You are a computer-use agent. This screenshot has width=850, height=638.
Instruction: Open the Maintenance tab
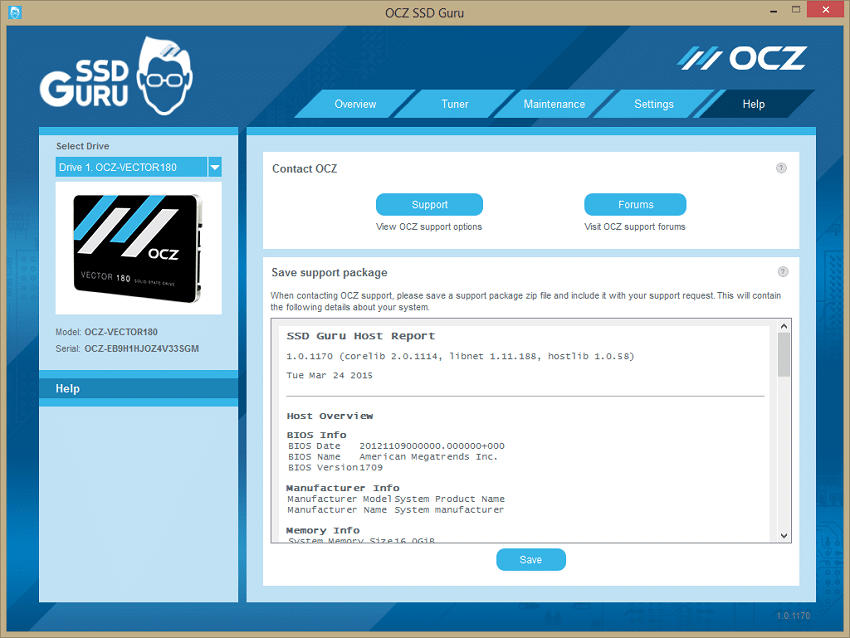click(x=554, y=104)
